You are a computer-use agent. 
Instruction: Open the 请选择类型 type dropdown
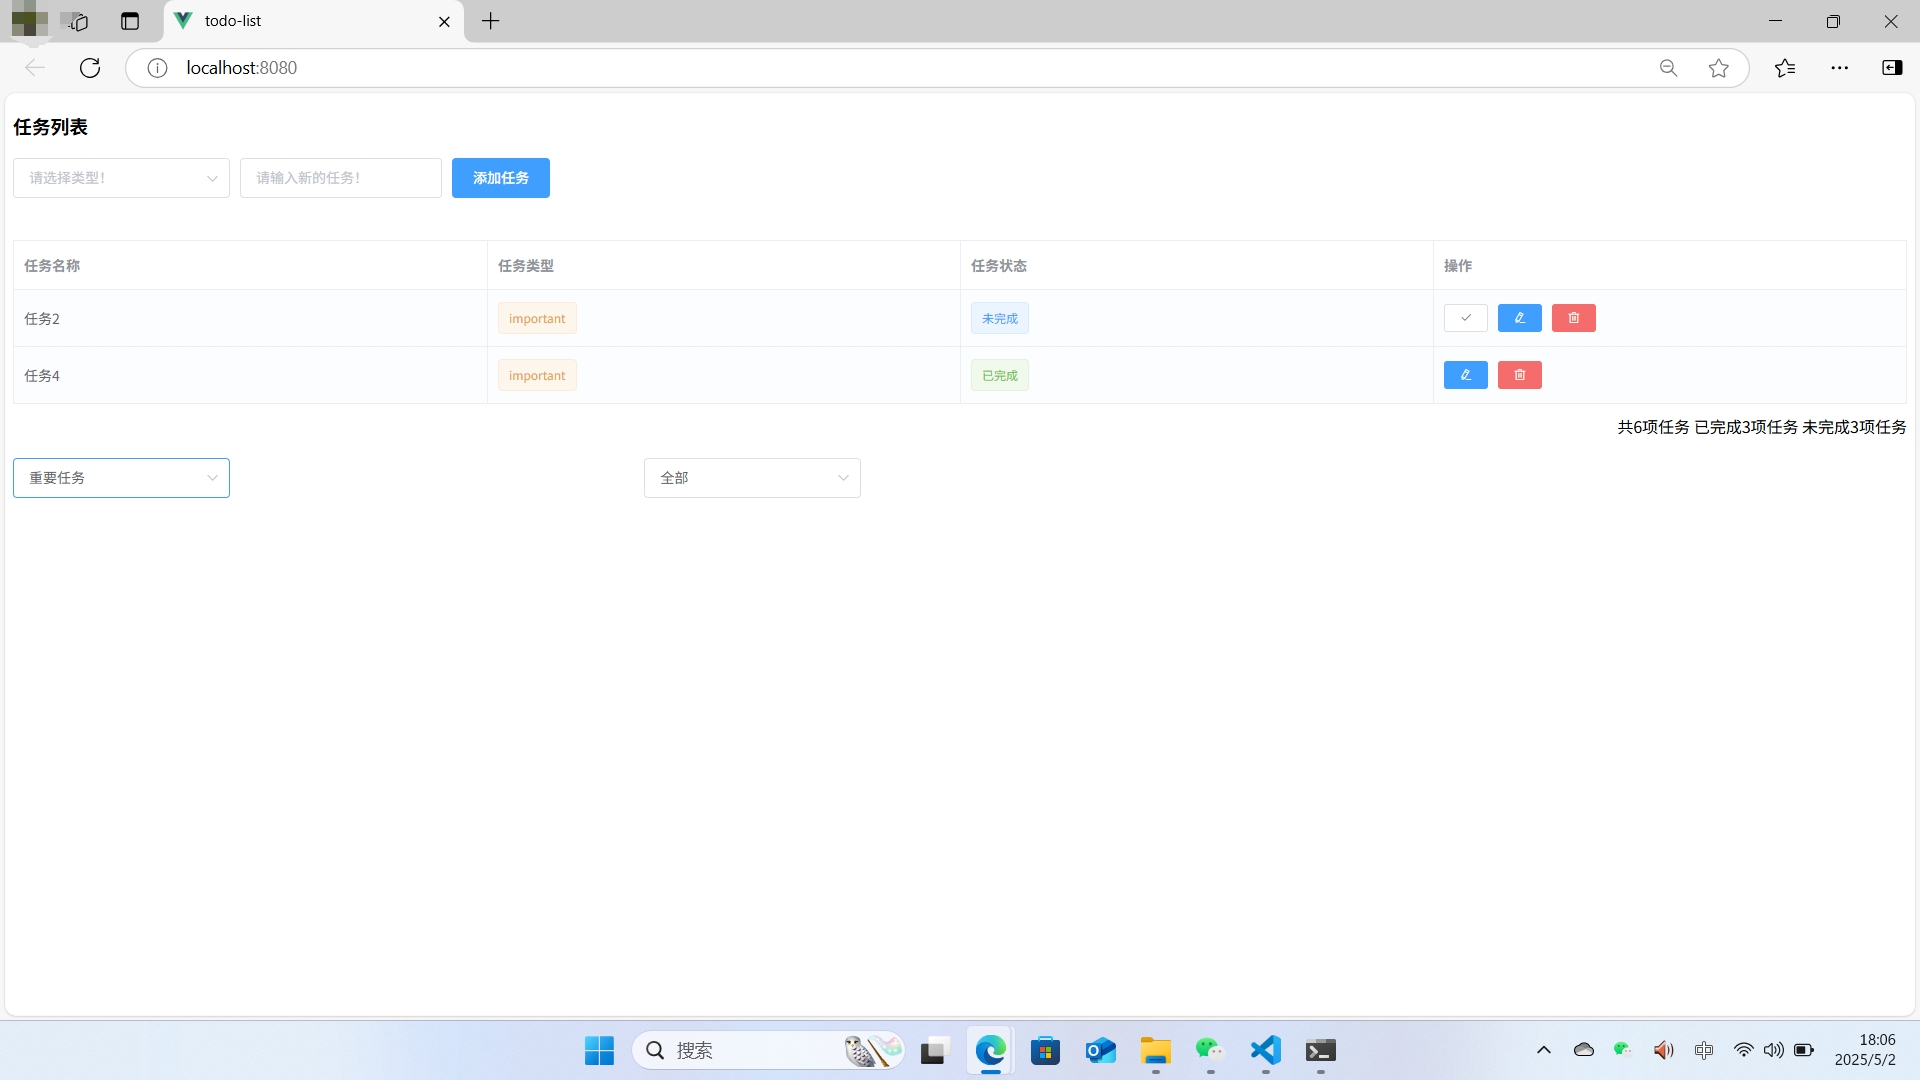point(121,178)
